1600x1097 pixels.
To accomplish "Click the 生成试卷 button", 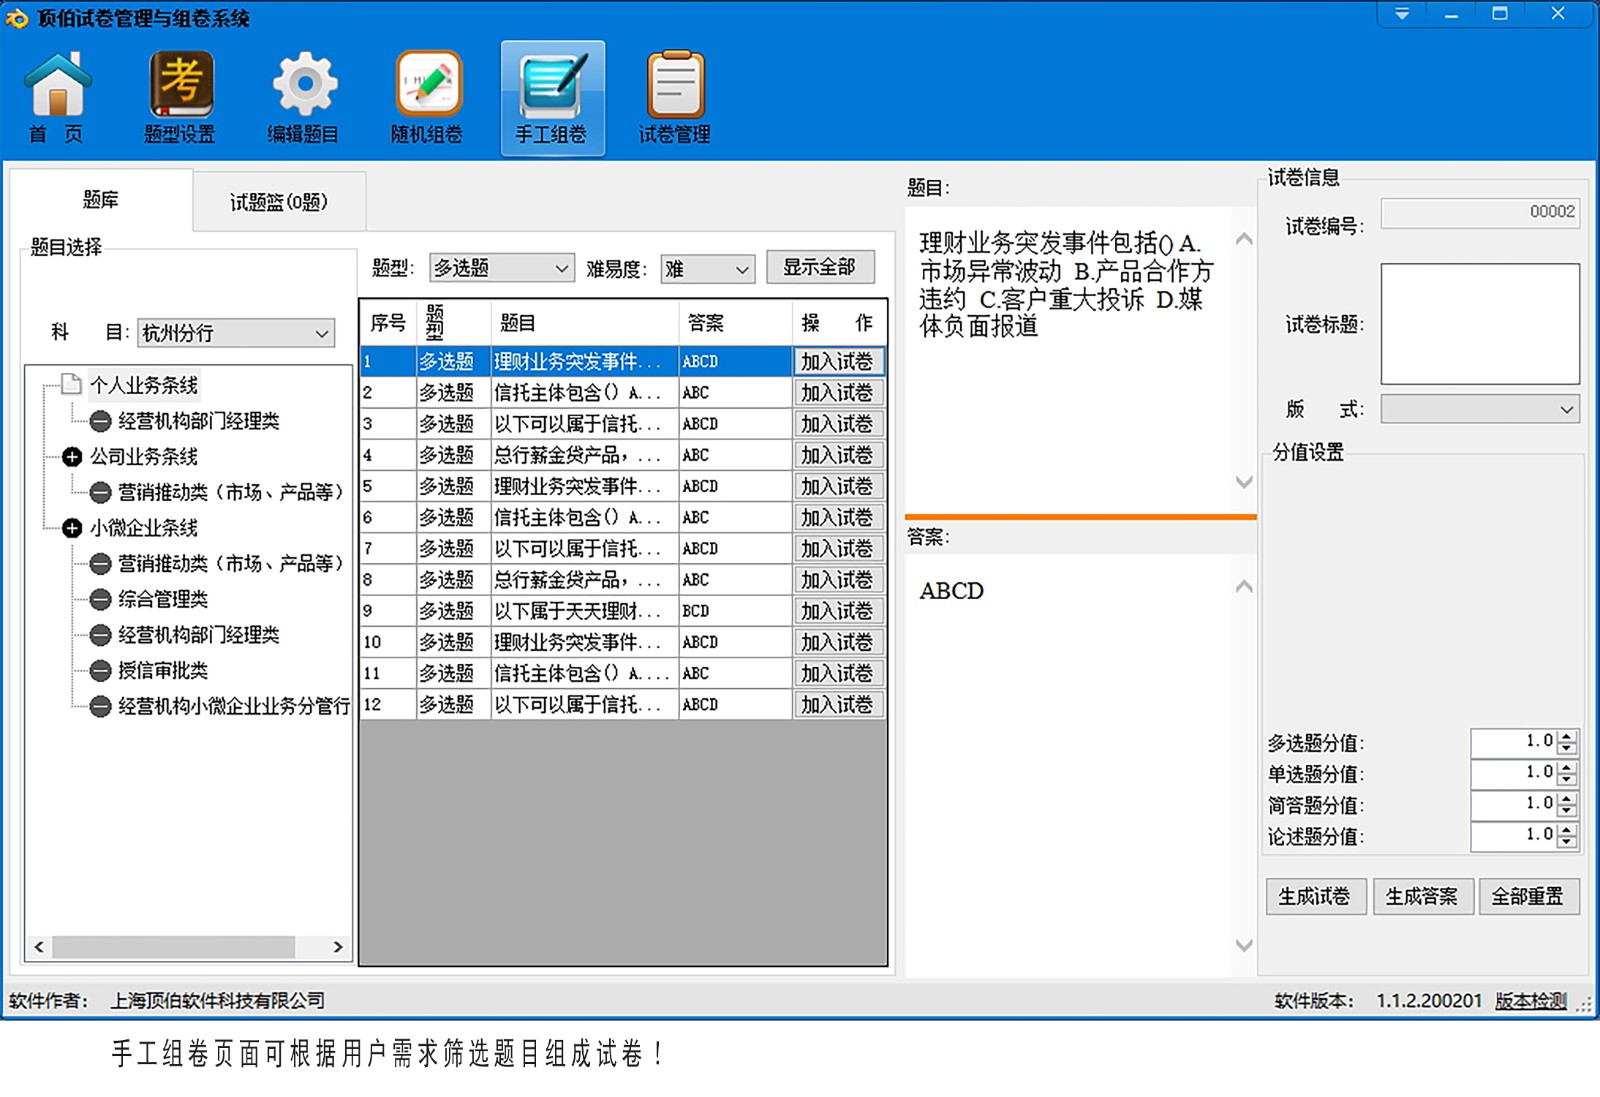I will pyautogui.click(x=1314, y=896).
